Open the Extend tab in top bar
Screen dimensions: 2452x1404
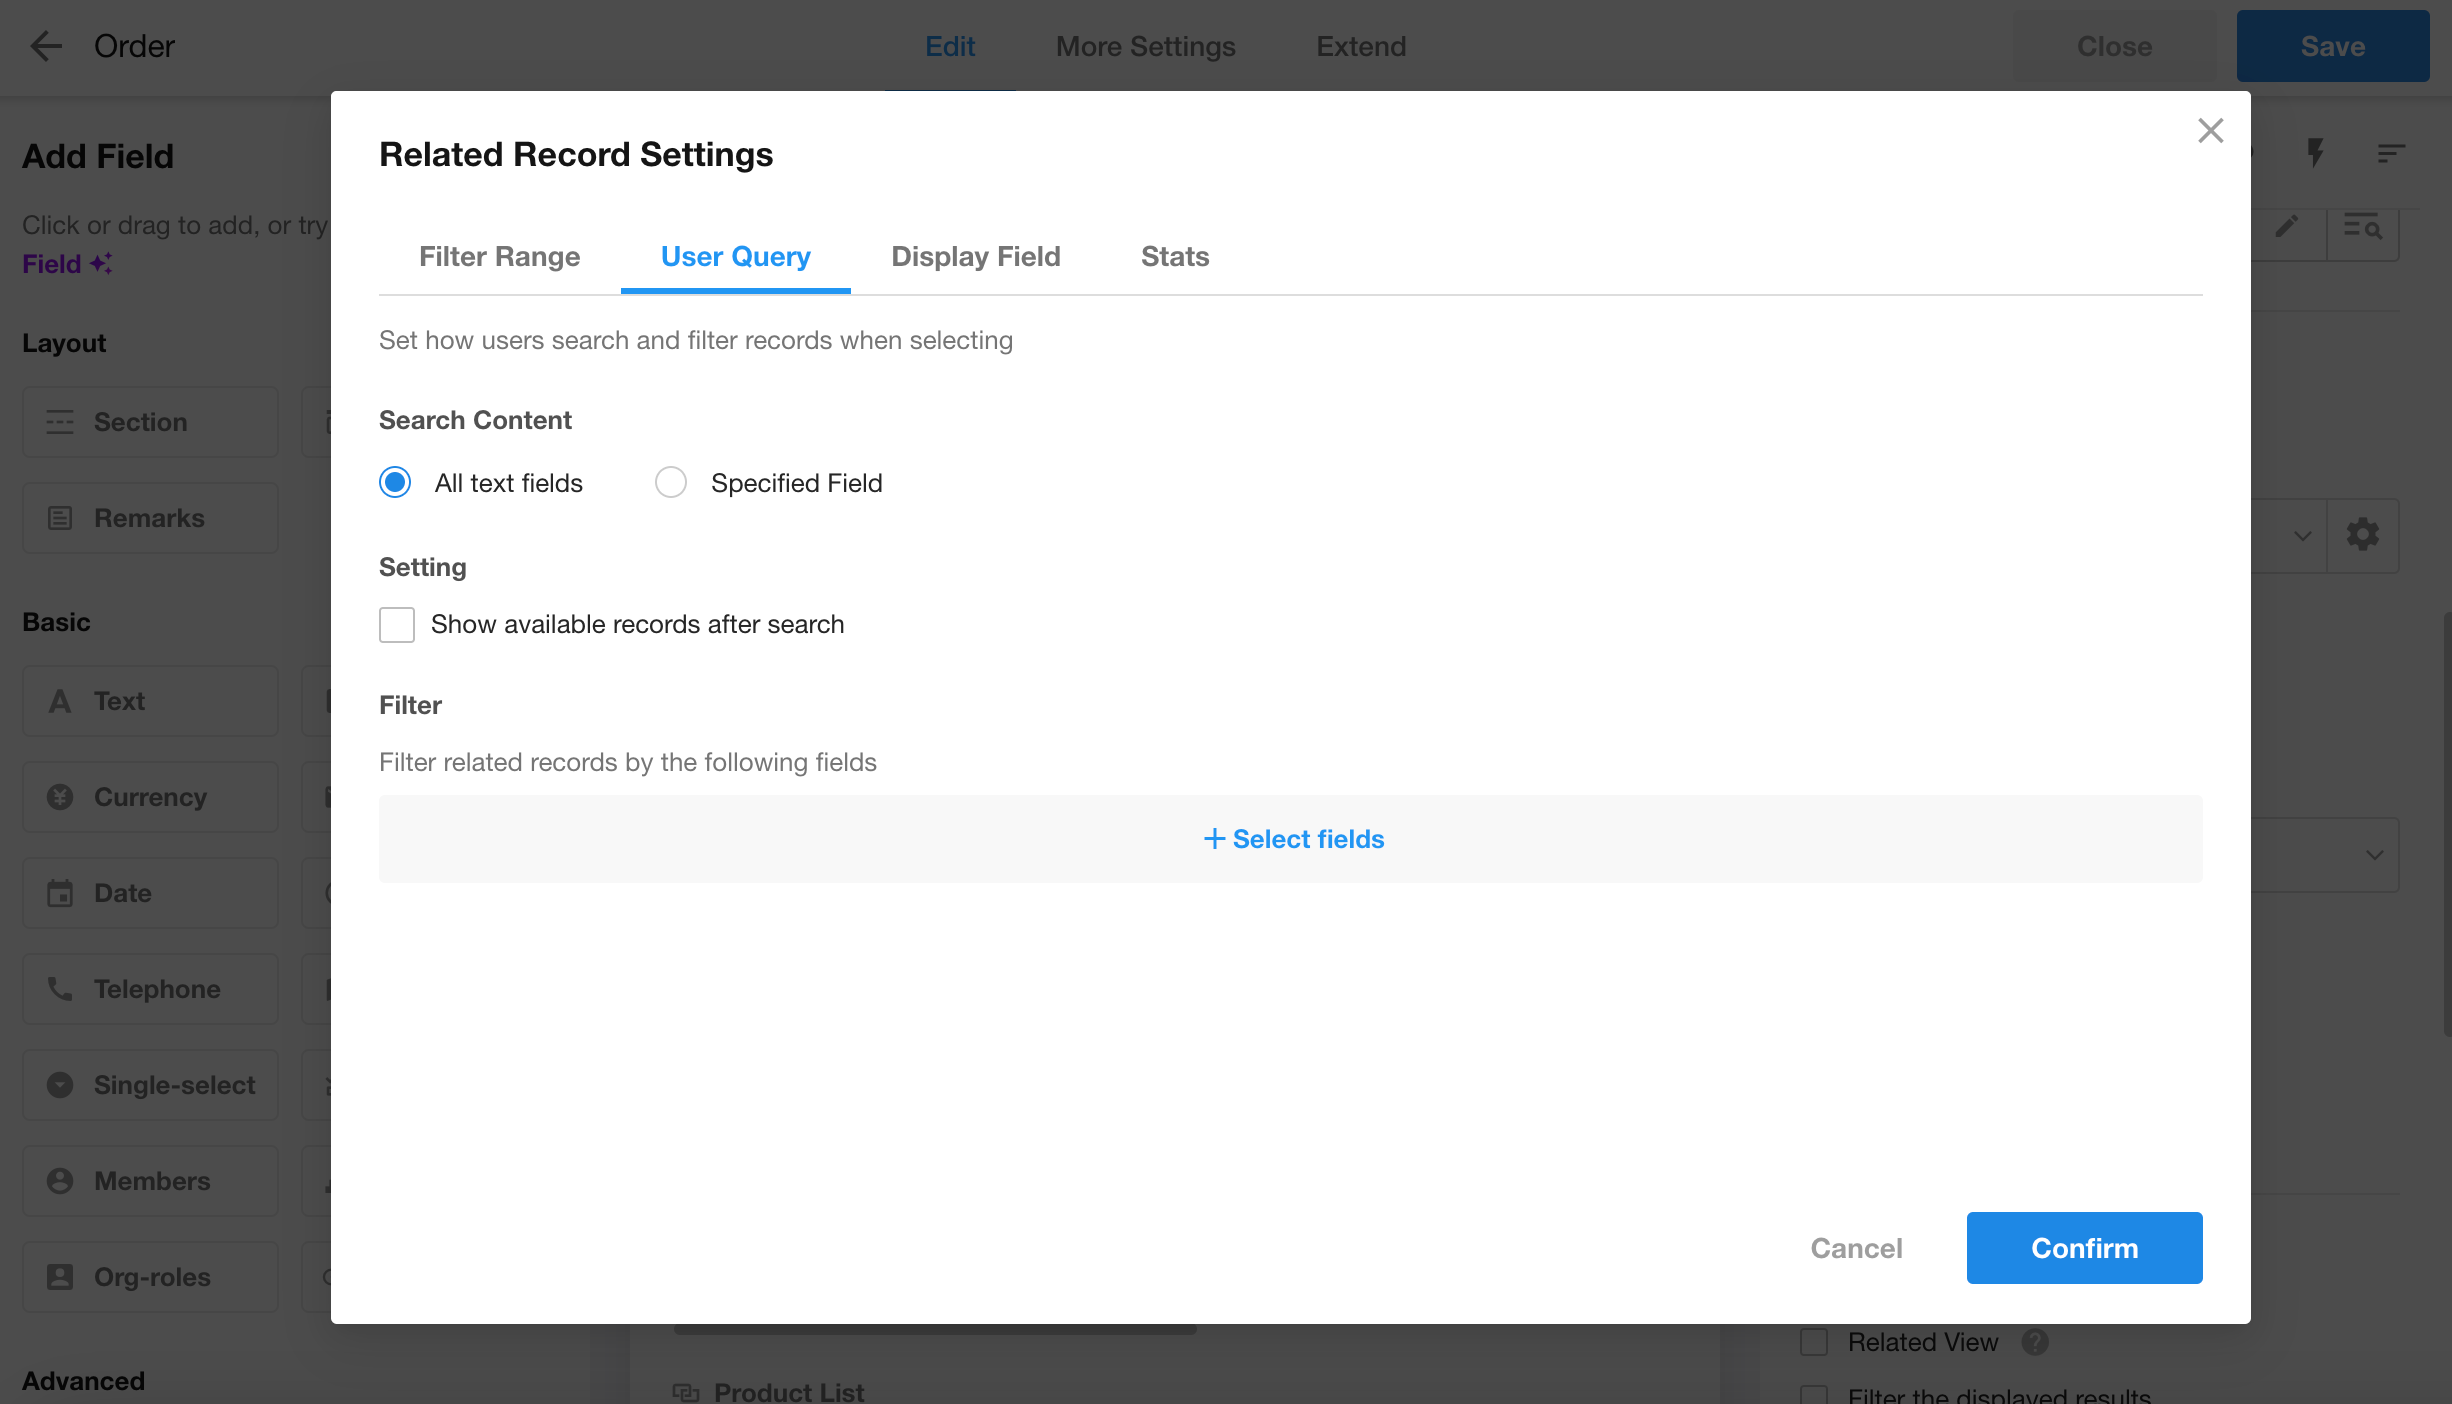pyautogui.click(x=1360, y=46)
